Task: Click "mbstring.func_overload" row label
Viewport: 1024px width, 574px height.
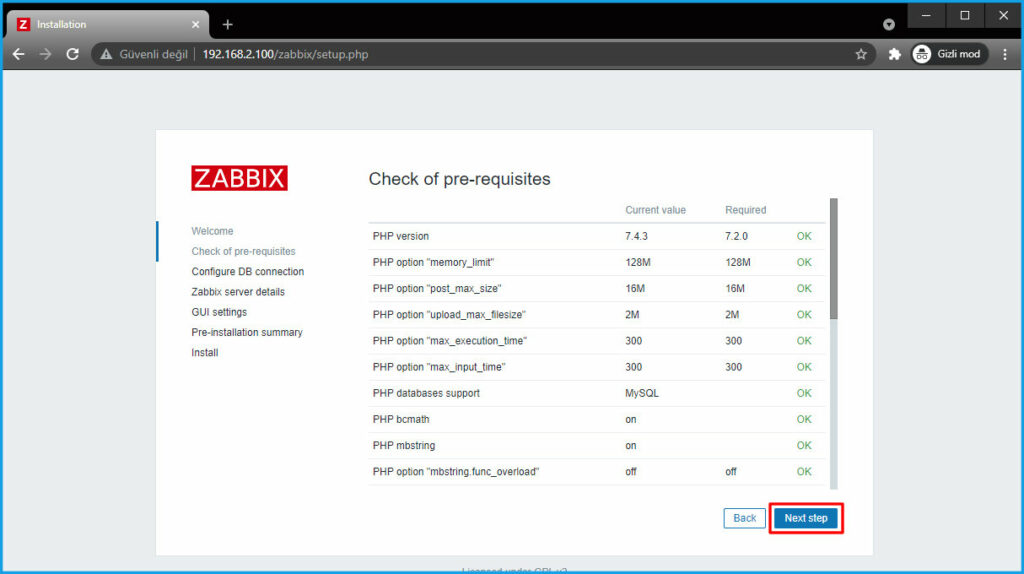Action: coord(456,471)
